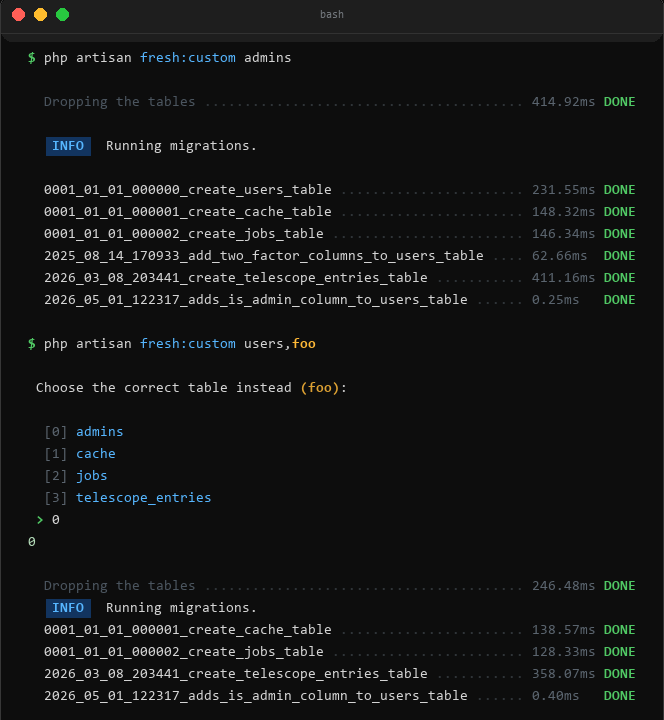Select the 'admins' option [0]
664x720 pixels.
(100, 432)
